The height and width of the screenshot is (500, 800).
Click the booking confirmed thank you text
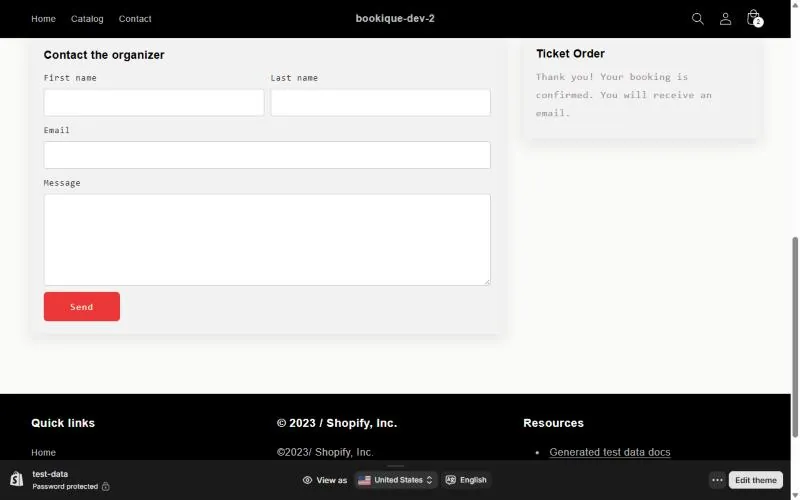pos(623,95)
